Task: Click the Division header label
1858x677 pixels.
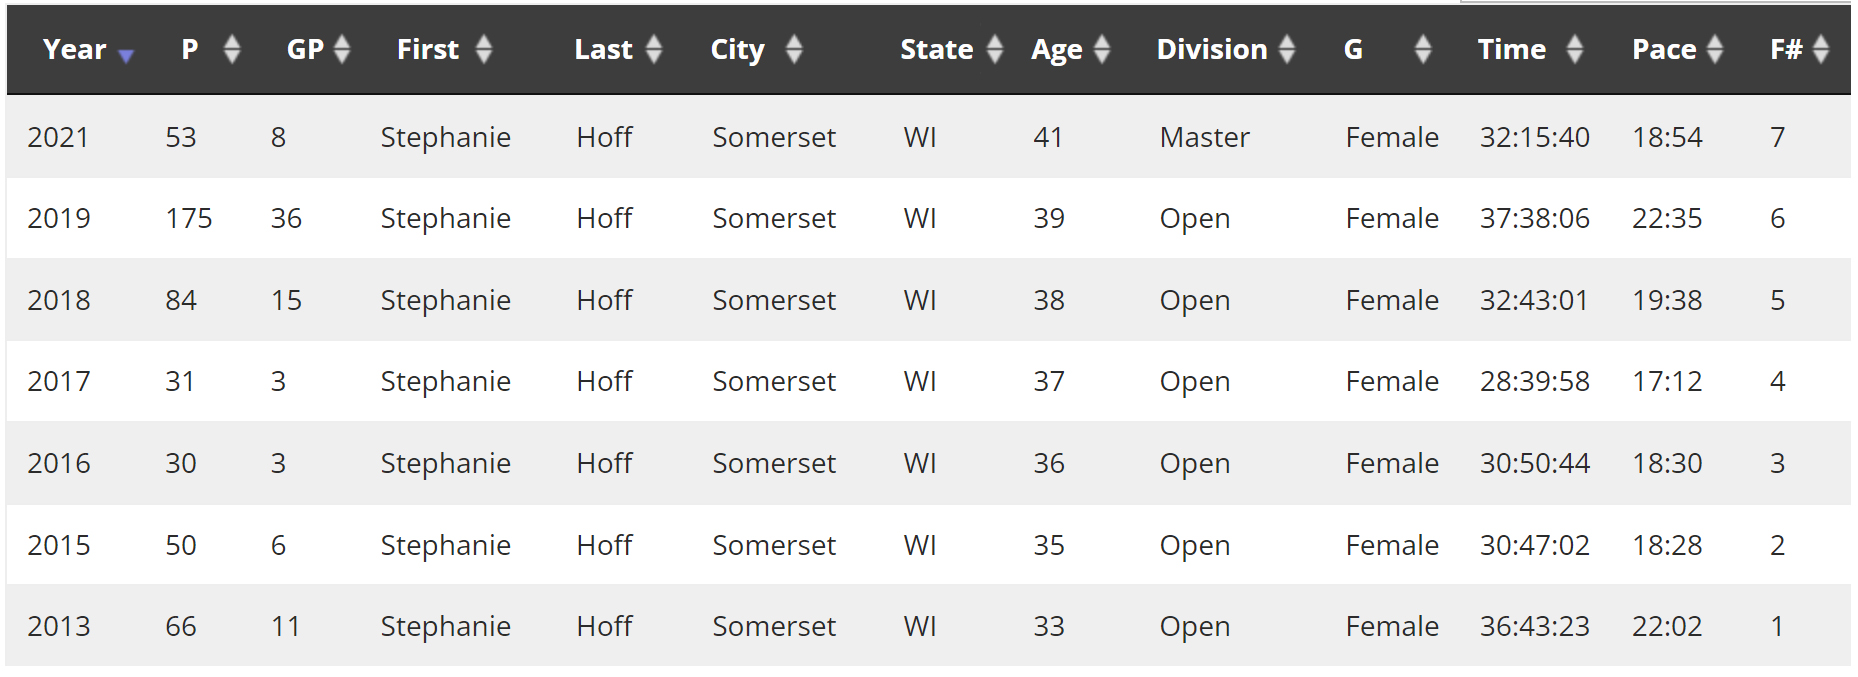Action: point(1212,49)
